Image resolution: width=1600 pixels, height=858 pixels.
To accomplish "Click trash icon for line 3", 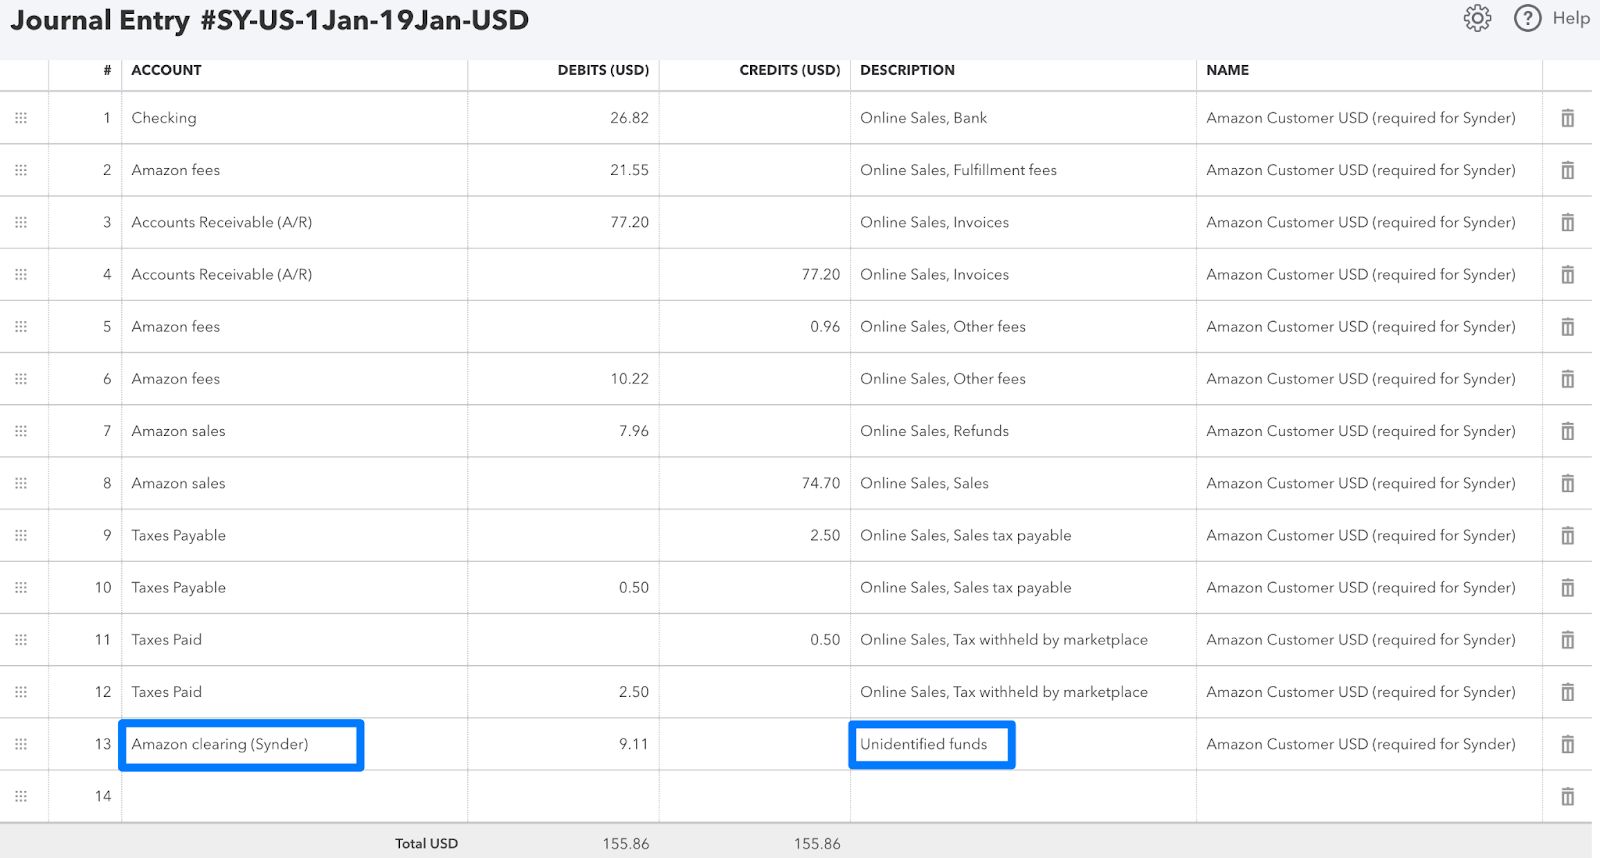I will tap(1567, 222).
